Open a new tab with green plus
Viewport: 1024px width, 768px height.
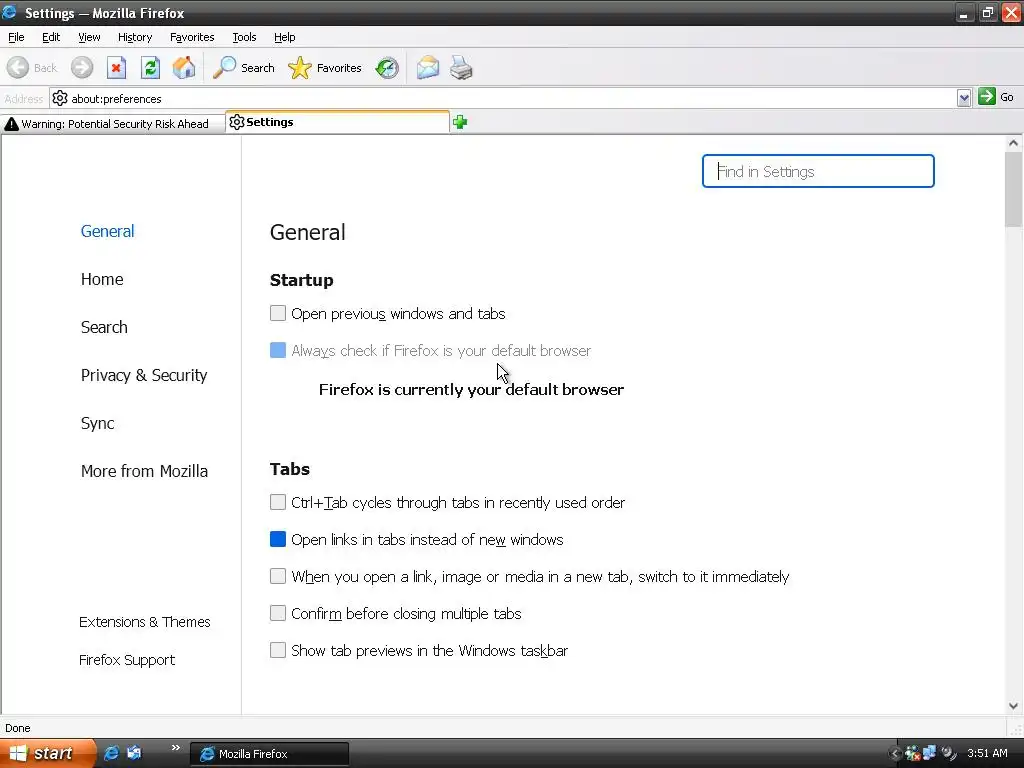coord(460,122)
